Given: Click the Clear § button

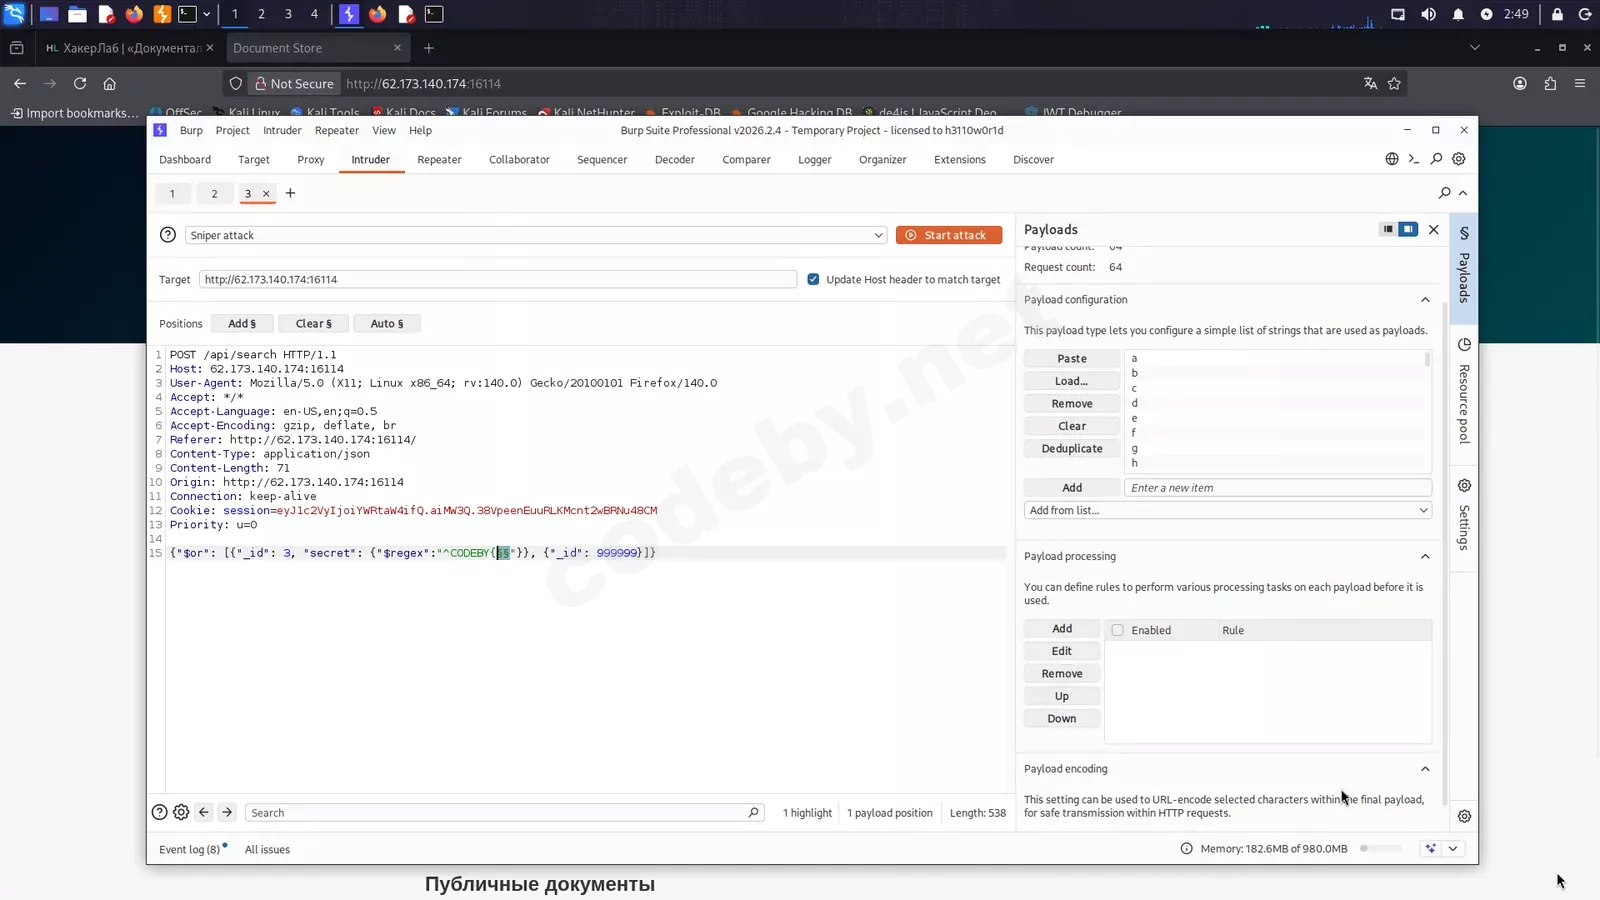Looking at the screenshot, I should (314, 324).
